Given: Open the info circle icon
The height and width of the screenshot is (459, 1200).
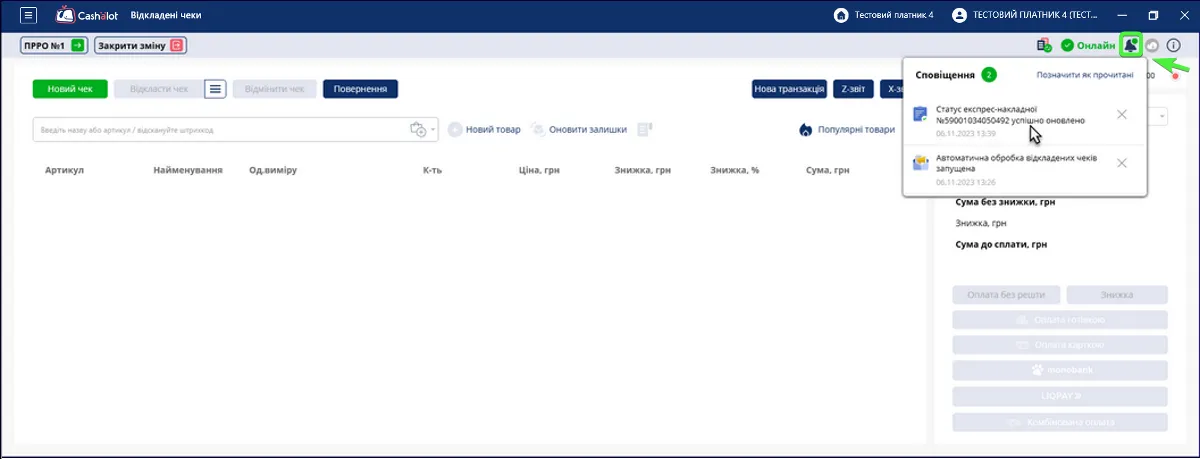Looking at the screenshot, I should [x=1174, y=45].
